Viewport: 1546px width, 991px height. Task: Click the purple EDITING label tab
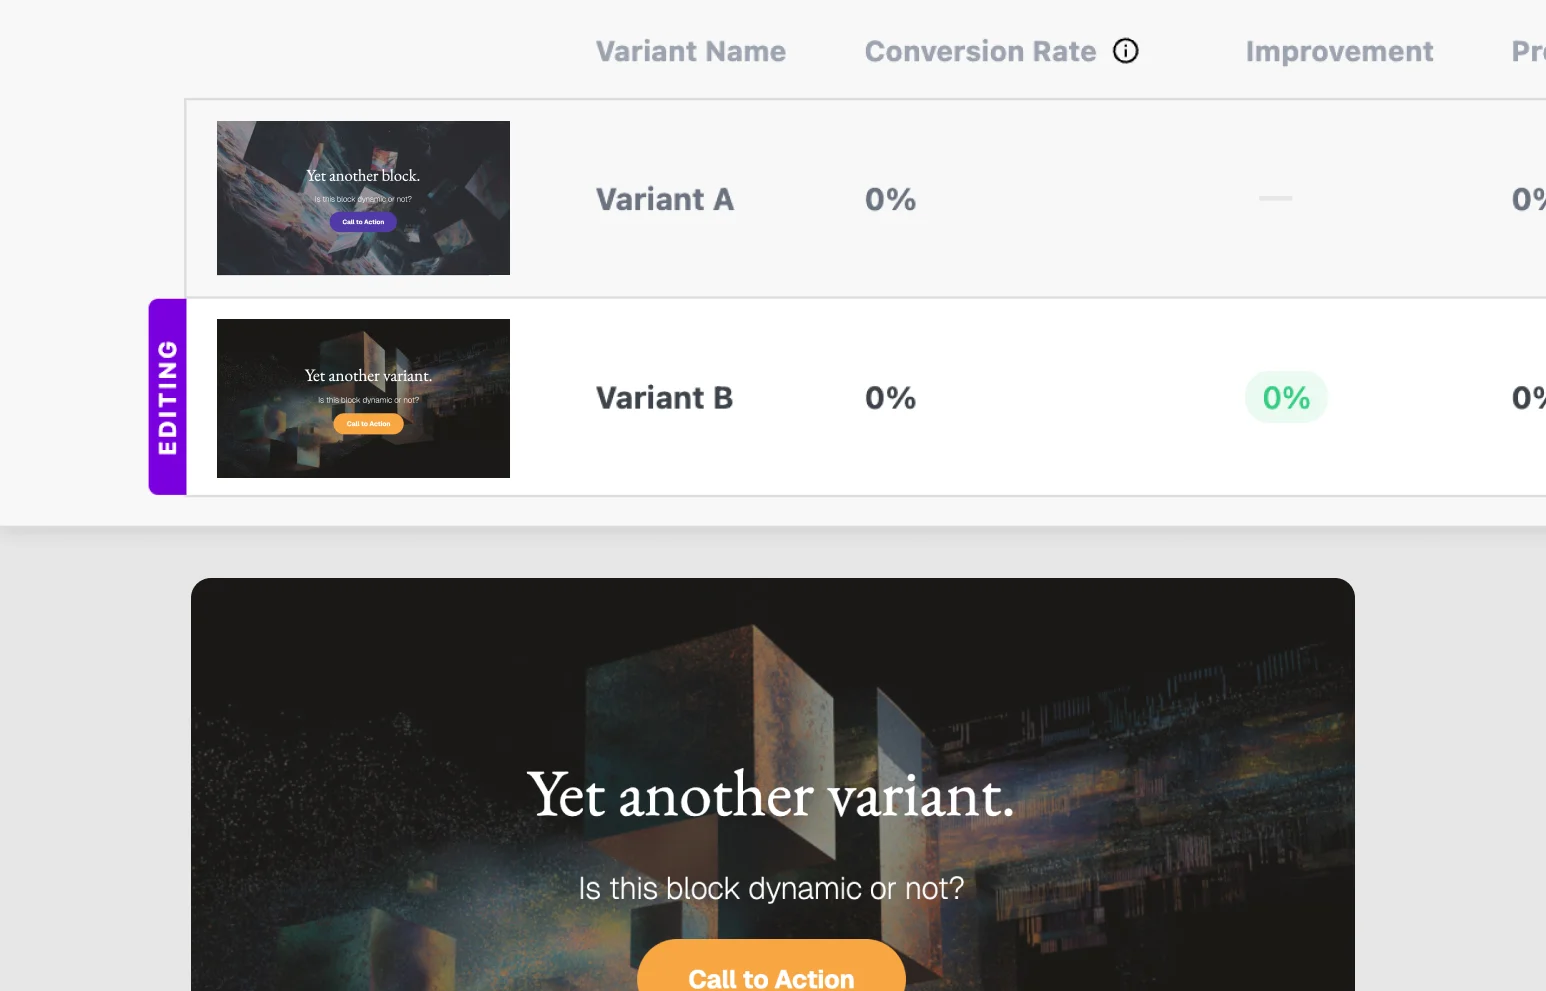(x=168, y=397)
